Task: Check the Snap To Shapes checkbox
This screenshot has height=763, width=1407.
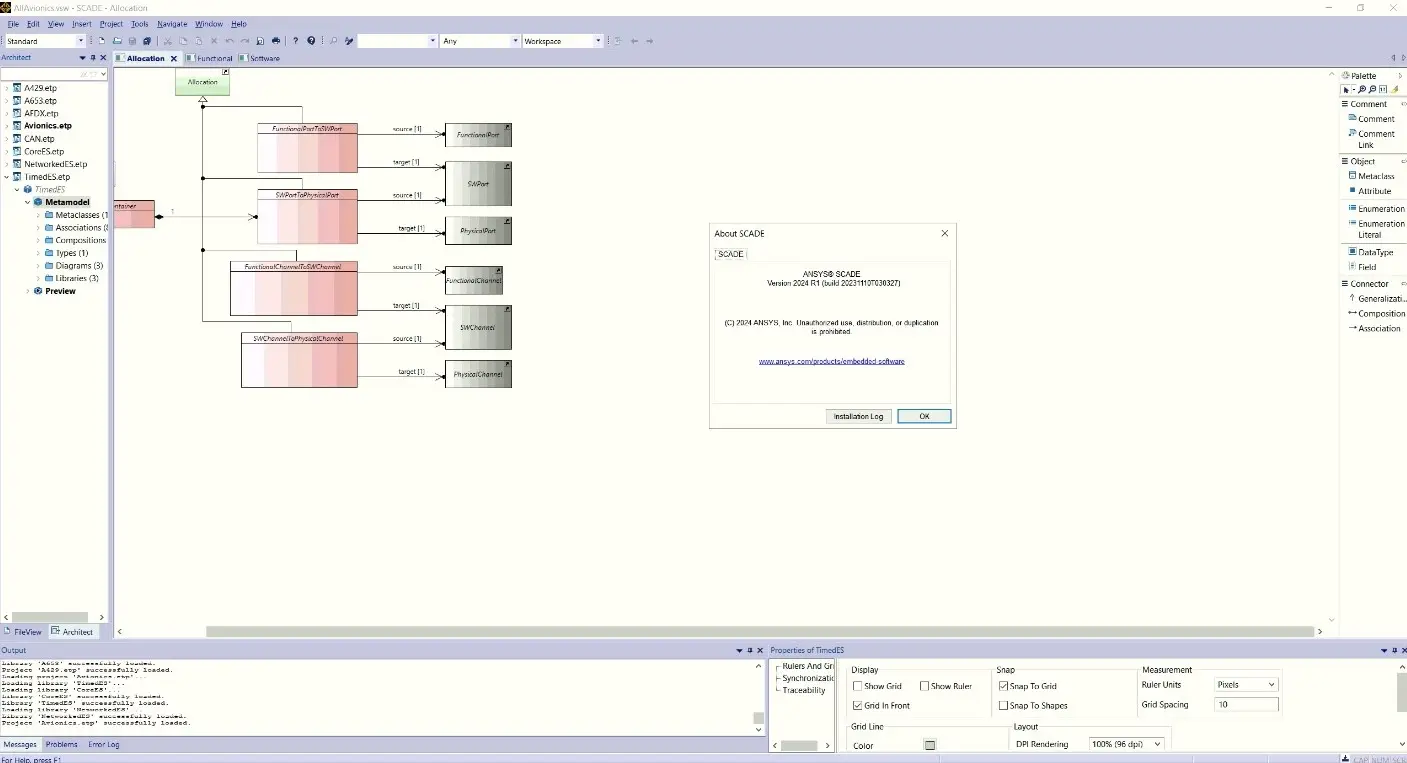Action: point(1003,705)
